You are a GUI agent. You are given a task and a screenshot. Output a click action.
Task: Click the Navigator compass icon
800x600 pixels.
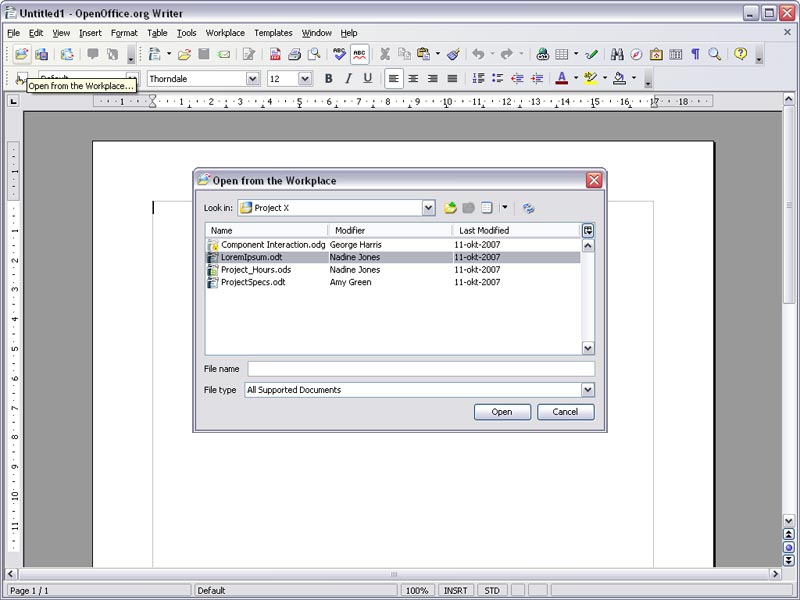tap(636, 54)
